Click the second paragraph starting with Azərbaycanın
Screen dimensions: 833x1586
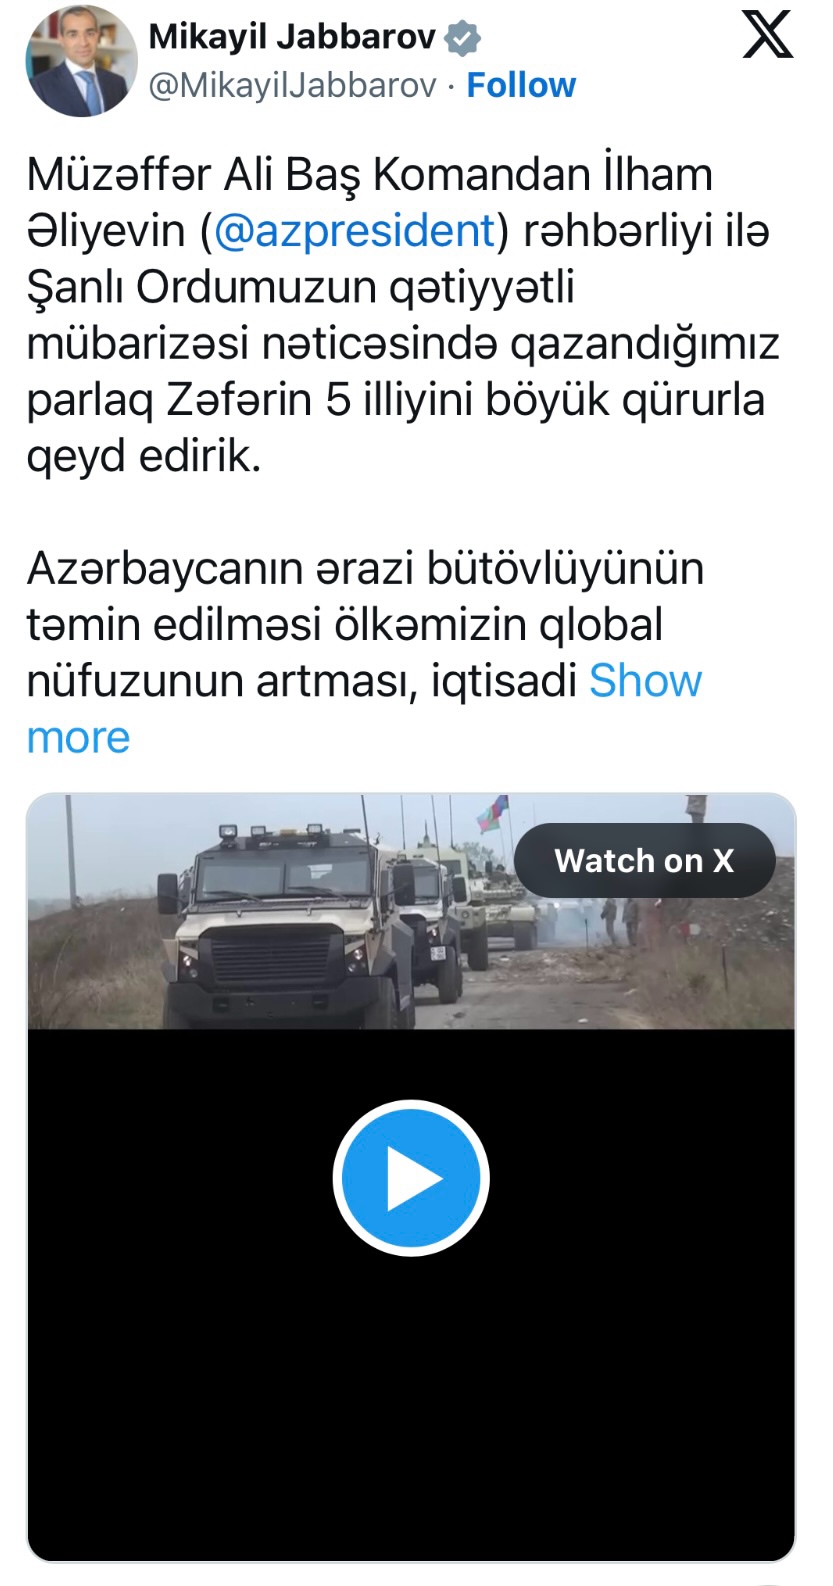365,624
